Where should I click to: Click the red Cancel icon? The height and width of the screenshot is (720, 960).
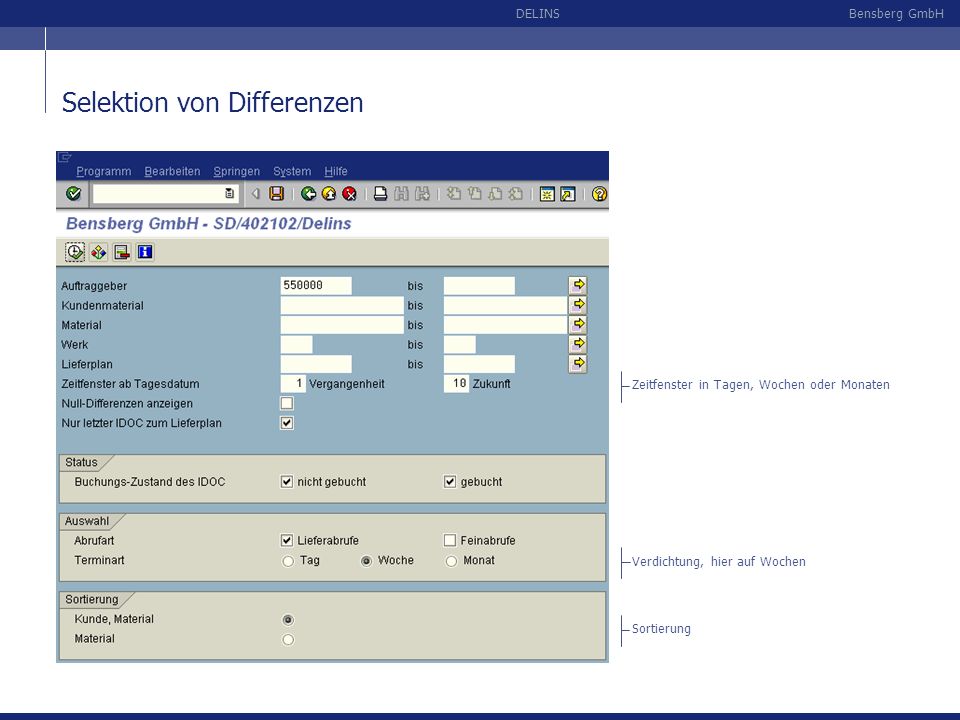(350, 194)
